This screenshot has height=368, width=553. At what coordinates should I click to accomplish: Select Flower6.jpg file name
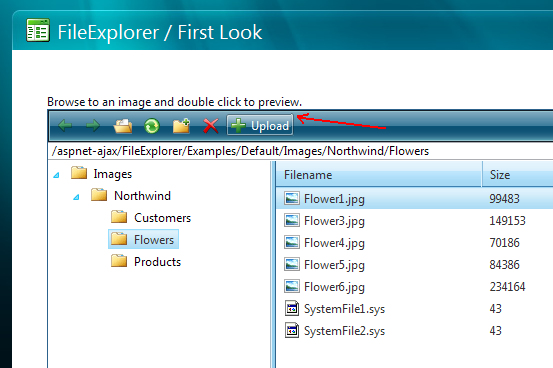(x=334, y=287)
